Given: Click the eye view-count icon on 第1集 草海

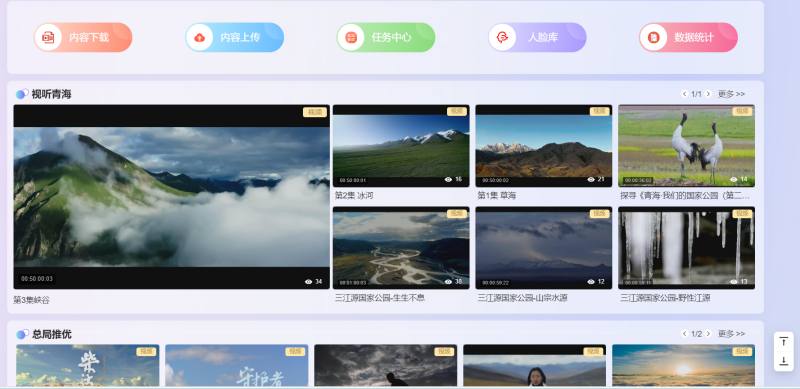Looking at the screenshot, I should (591, 179).
